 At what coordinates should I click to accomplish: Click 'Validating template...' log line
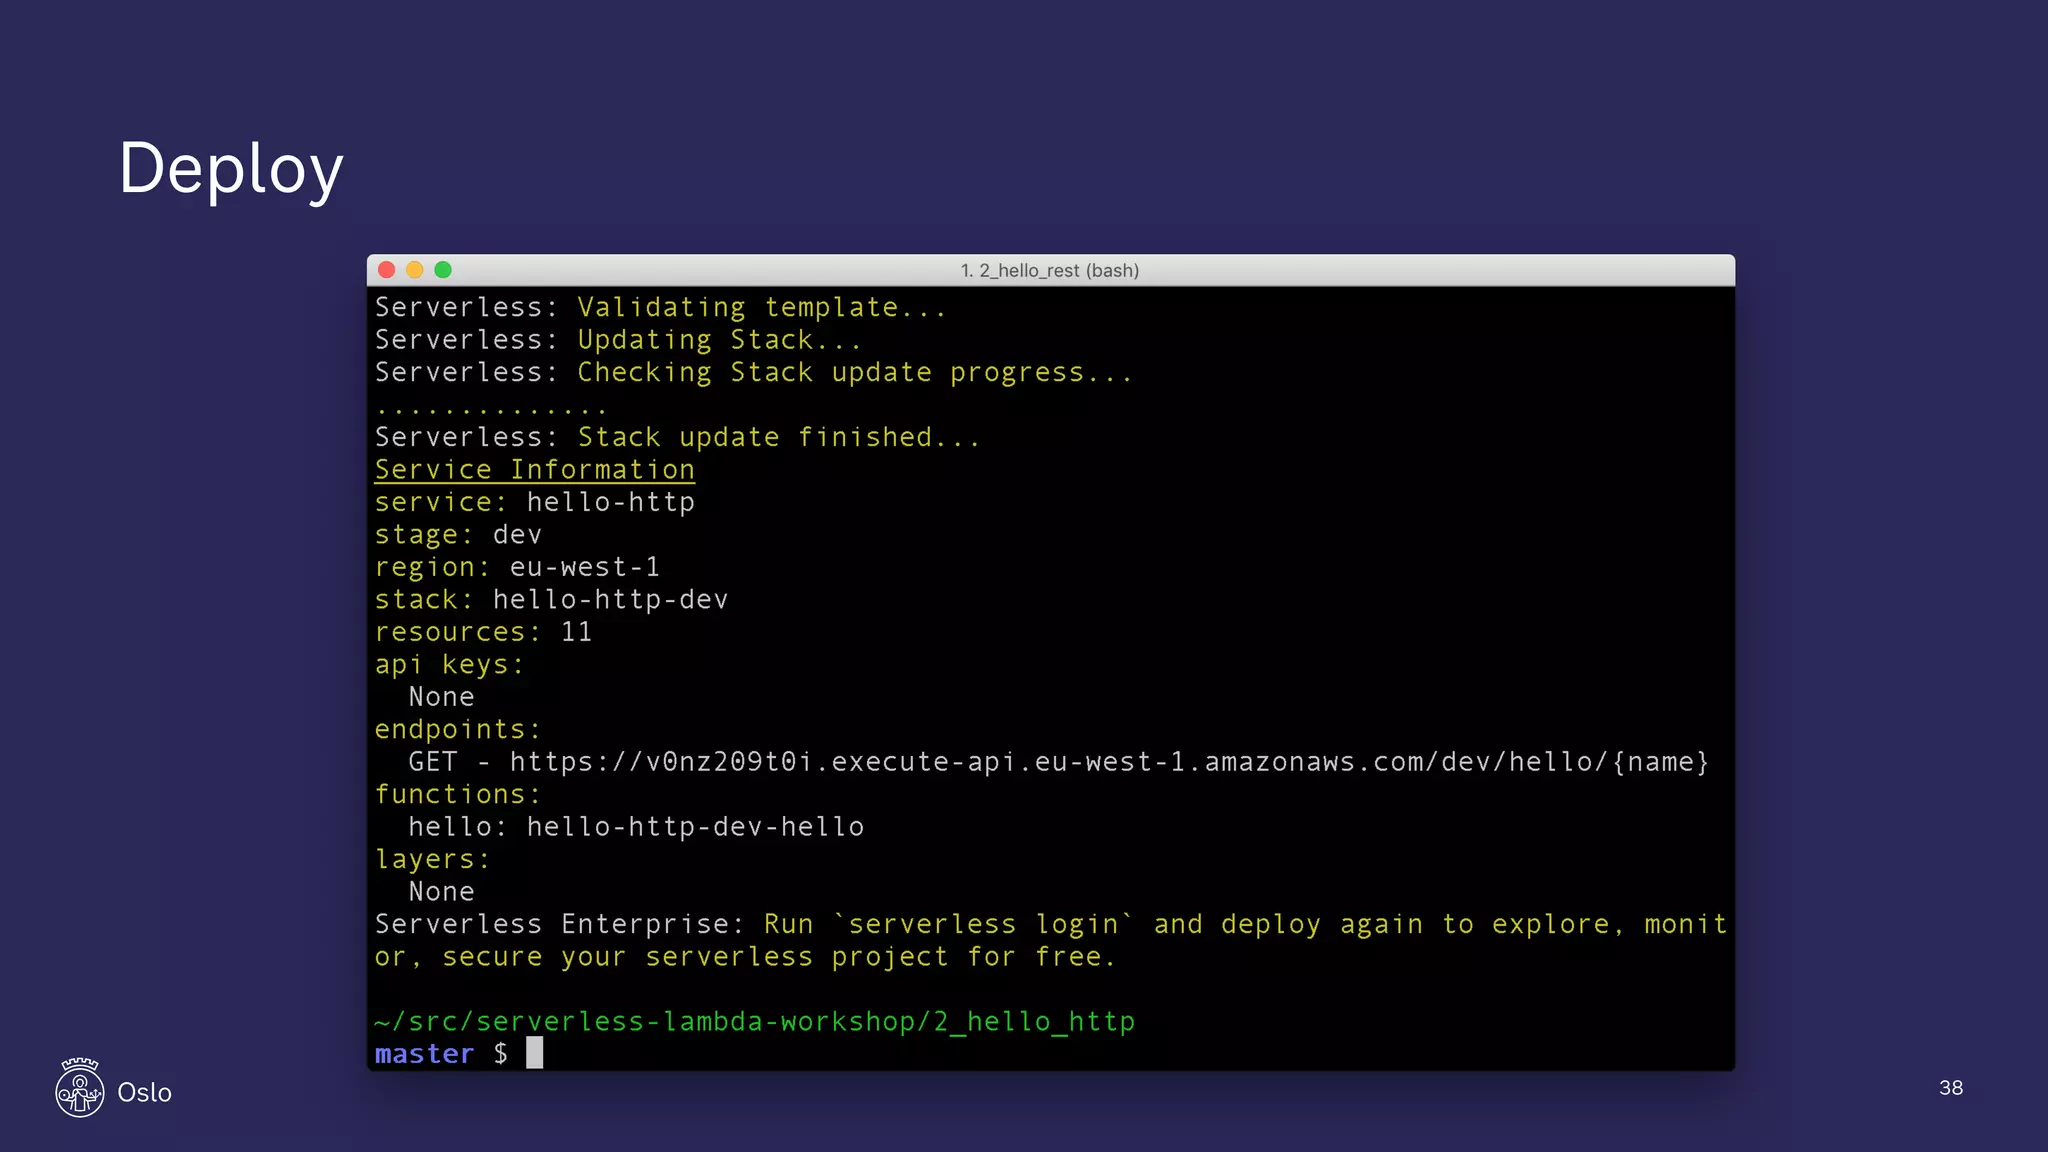(661, 307)
